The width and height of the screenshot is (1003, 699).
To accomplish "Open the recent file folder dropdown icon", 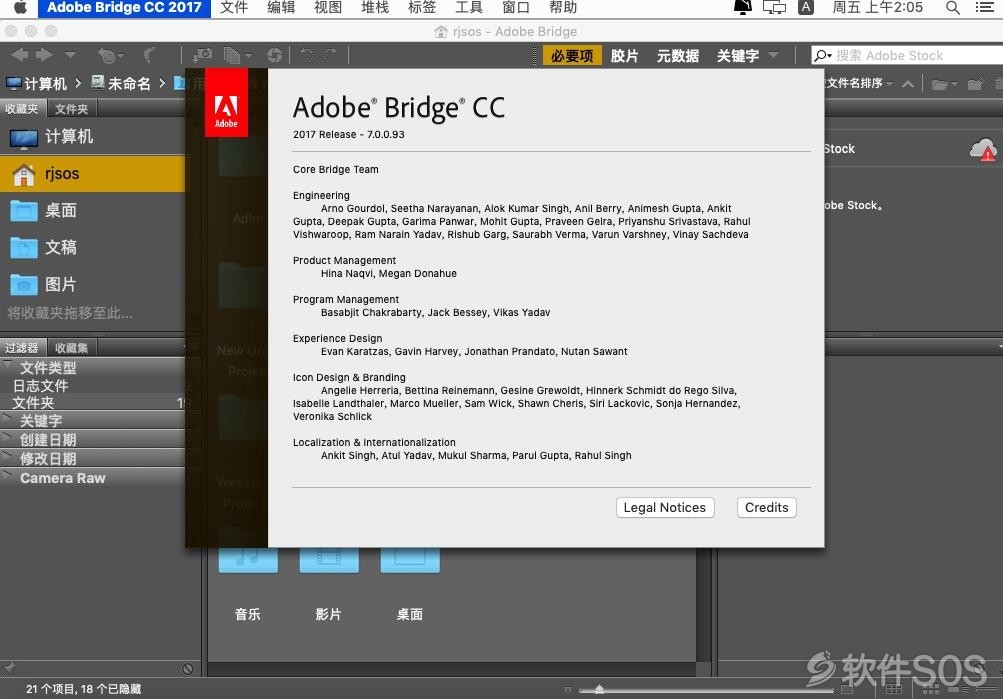I will [944, 84].
